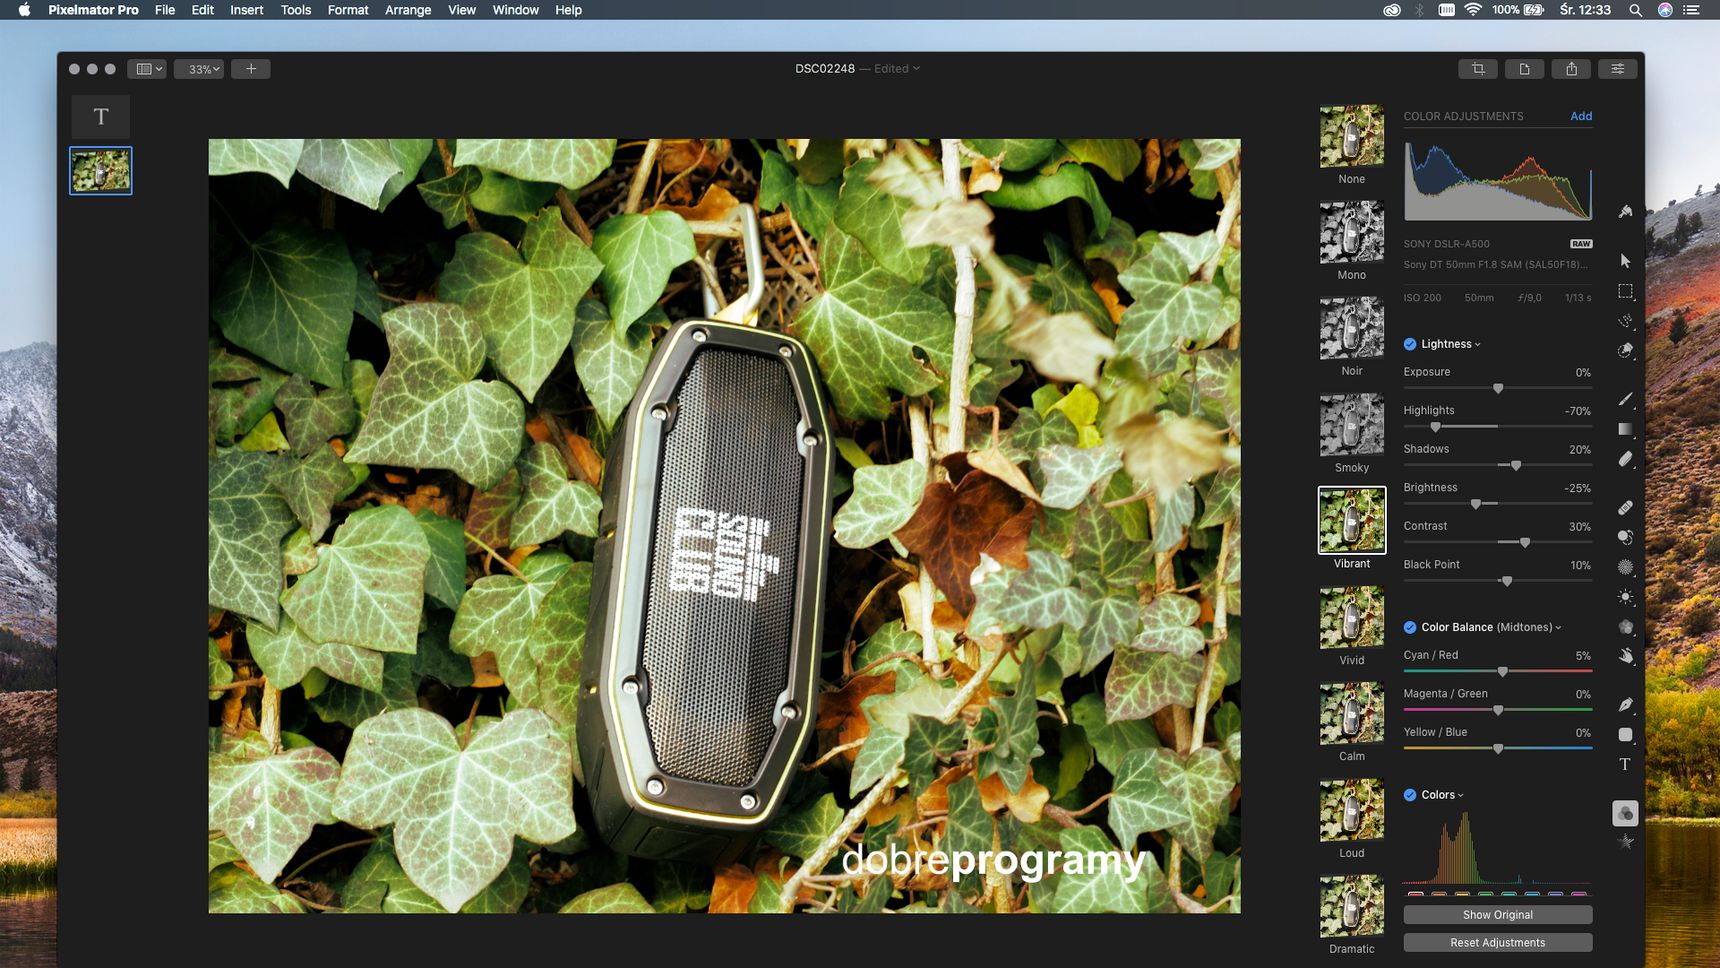Select the Style paint-bucket tool

coord(1626,211)
